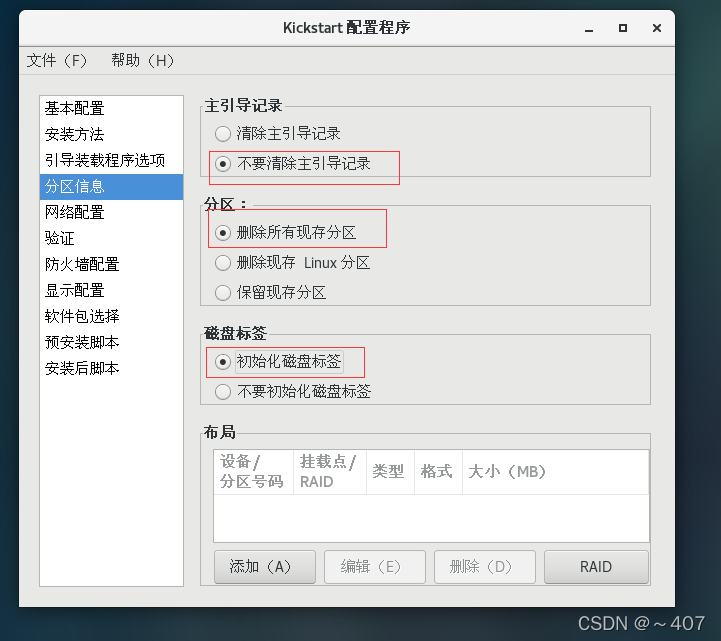Open 安装后脚本 section

point(111,368)
